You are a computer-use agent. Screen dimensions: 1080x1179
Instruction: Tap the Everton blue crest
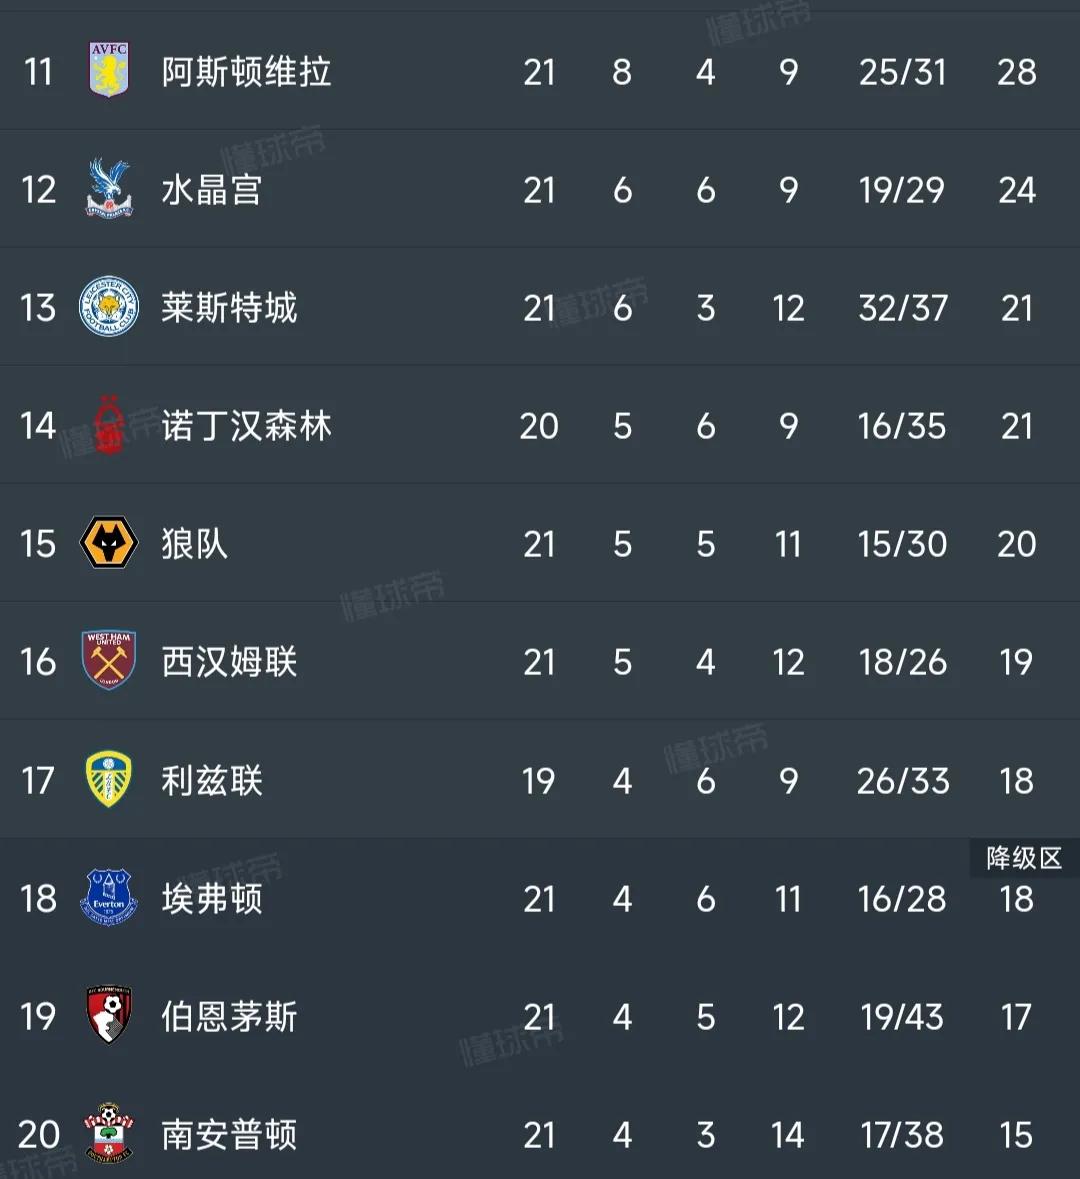click(109, 898)
